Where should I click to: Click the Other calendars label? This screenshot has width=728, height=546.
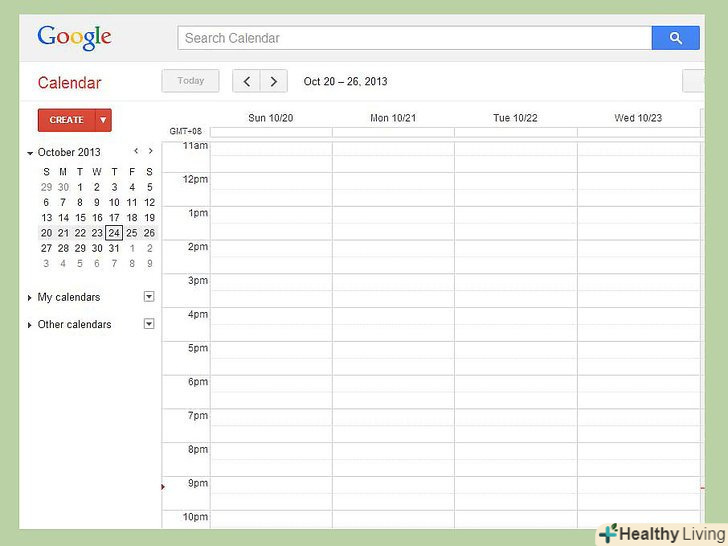[74, 325]
